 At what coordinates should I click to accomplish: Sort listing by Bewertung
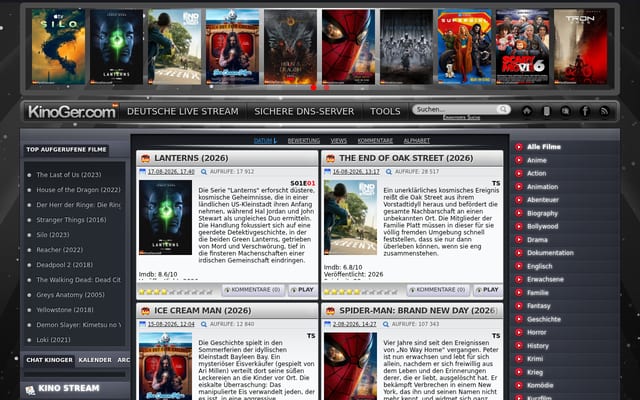coord(304,141)
